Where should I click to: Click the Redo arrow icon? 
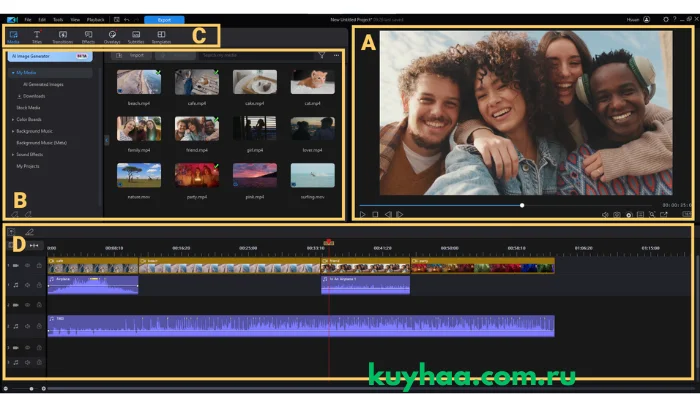coord(136,20)
